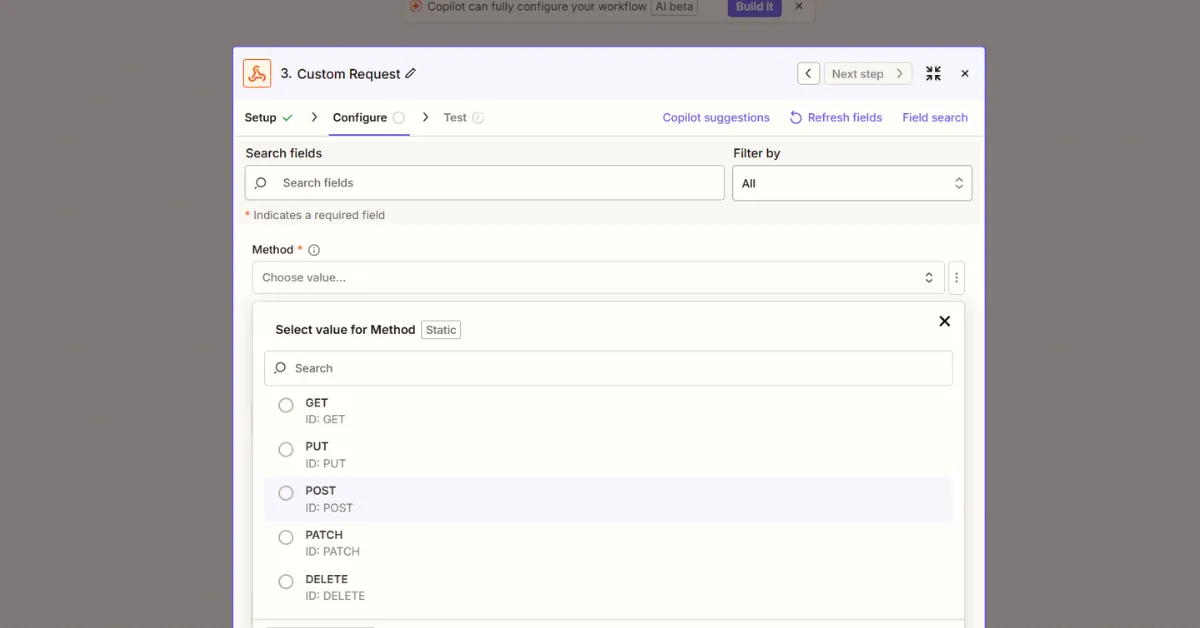This screenshot has width=1200, height=628.
Task: Advance using the Next step chevron
Action: tap(899, 73)
